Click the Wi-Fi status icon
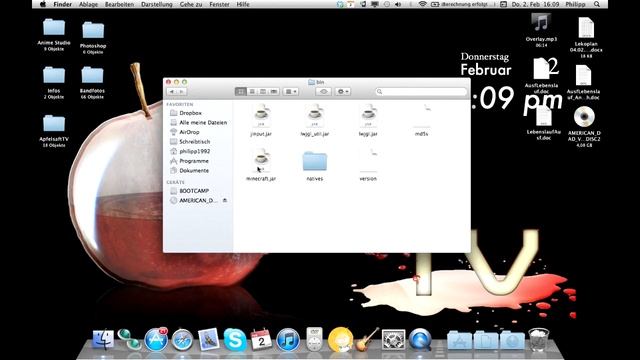This screenshot has width=640, height=360. (422, 4)
